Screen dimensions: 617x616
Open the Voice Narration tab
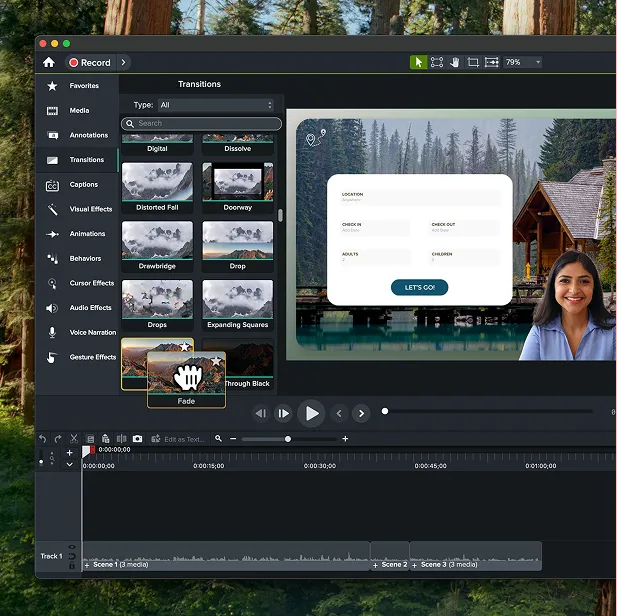pyautogui.click(x=77, y=333)
